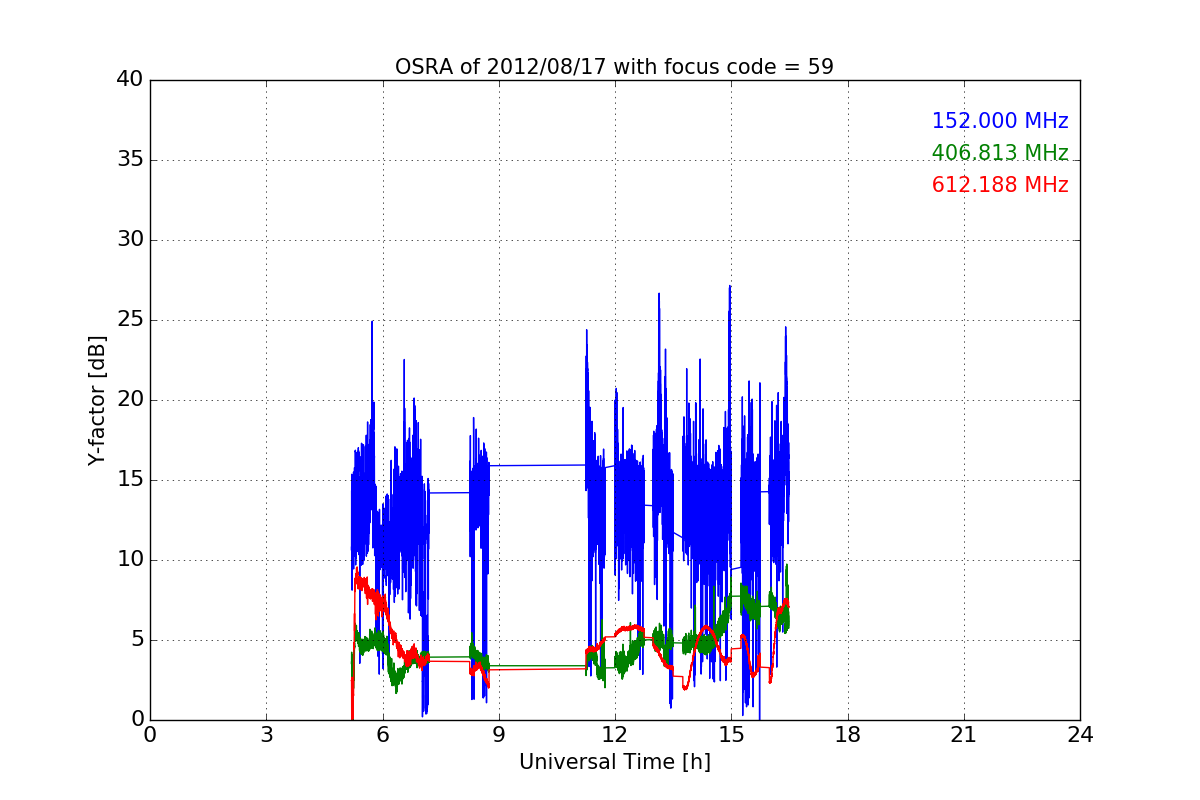Click the x-axis tick label '6'
This screenshot has width=1200, height=800.
pyautogui.click(x=382, y=735)
